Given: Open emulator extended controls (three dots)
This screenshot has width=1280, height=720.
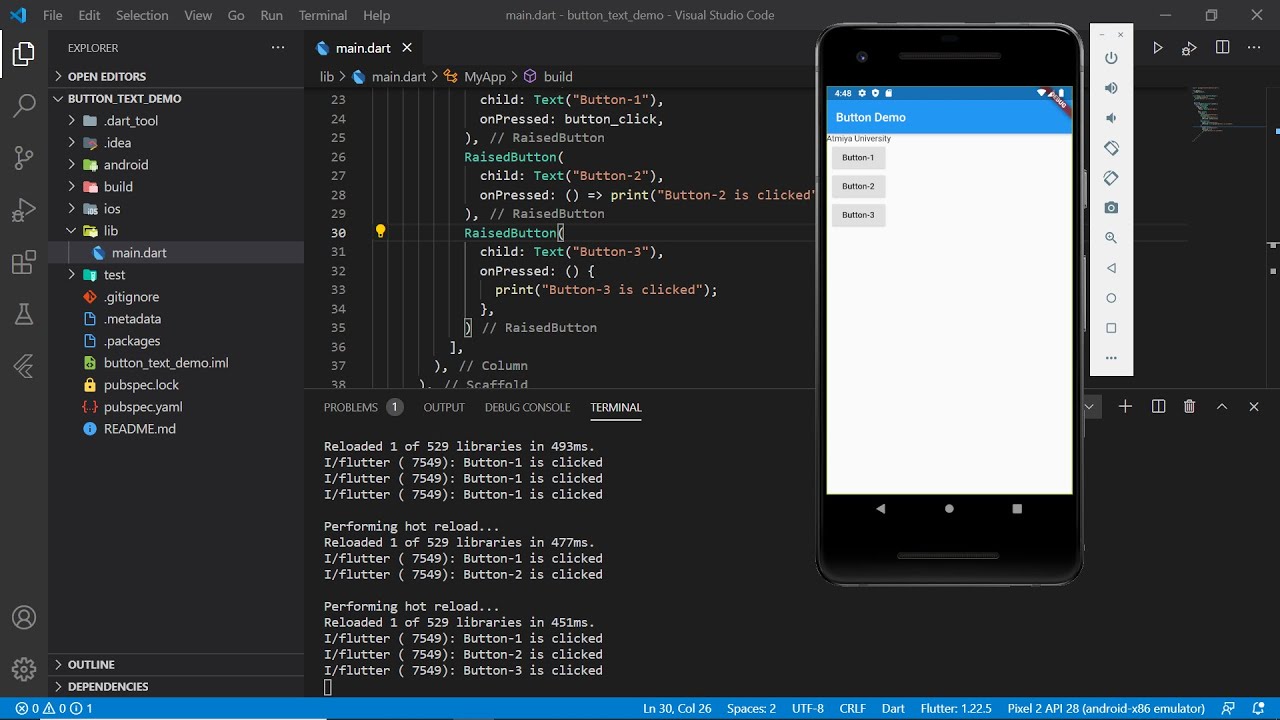Looking at the screenshot, I should (x=1111, y=358).
